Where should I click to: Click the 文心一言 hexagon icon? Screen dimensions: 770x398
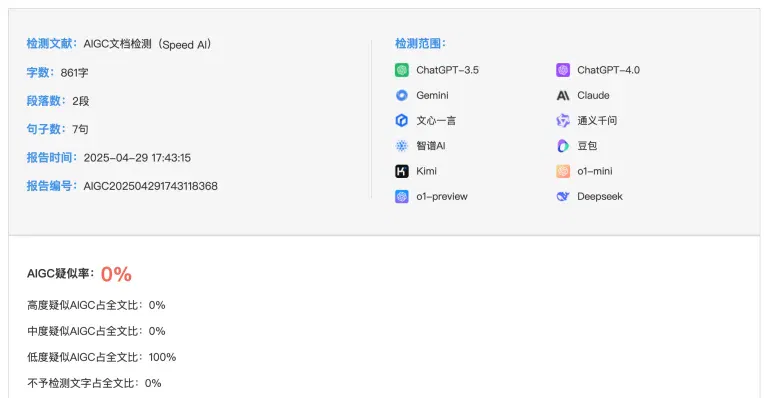[x=402, y=120]
